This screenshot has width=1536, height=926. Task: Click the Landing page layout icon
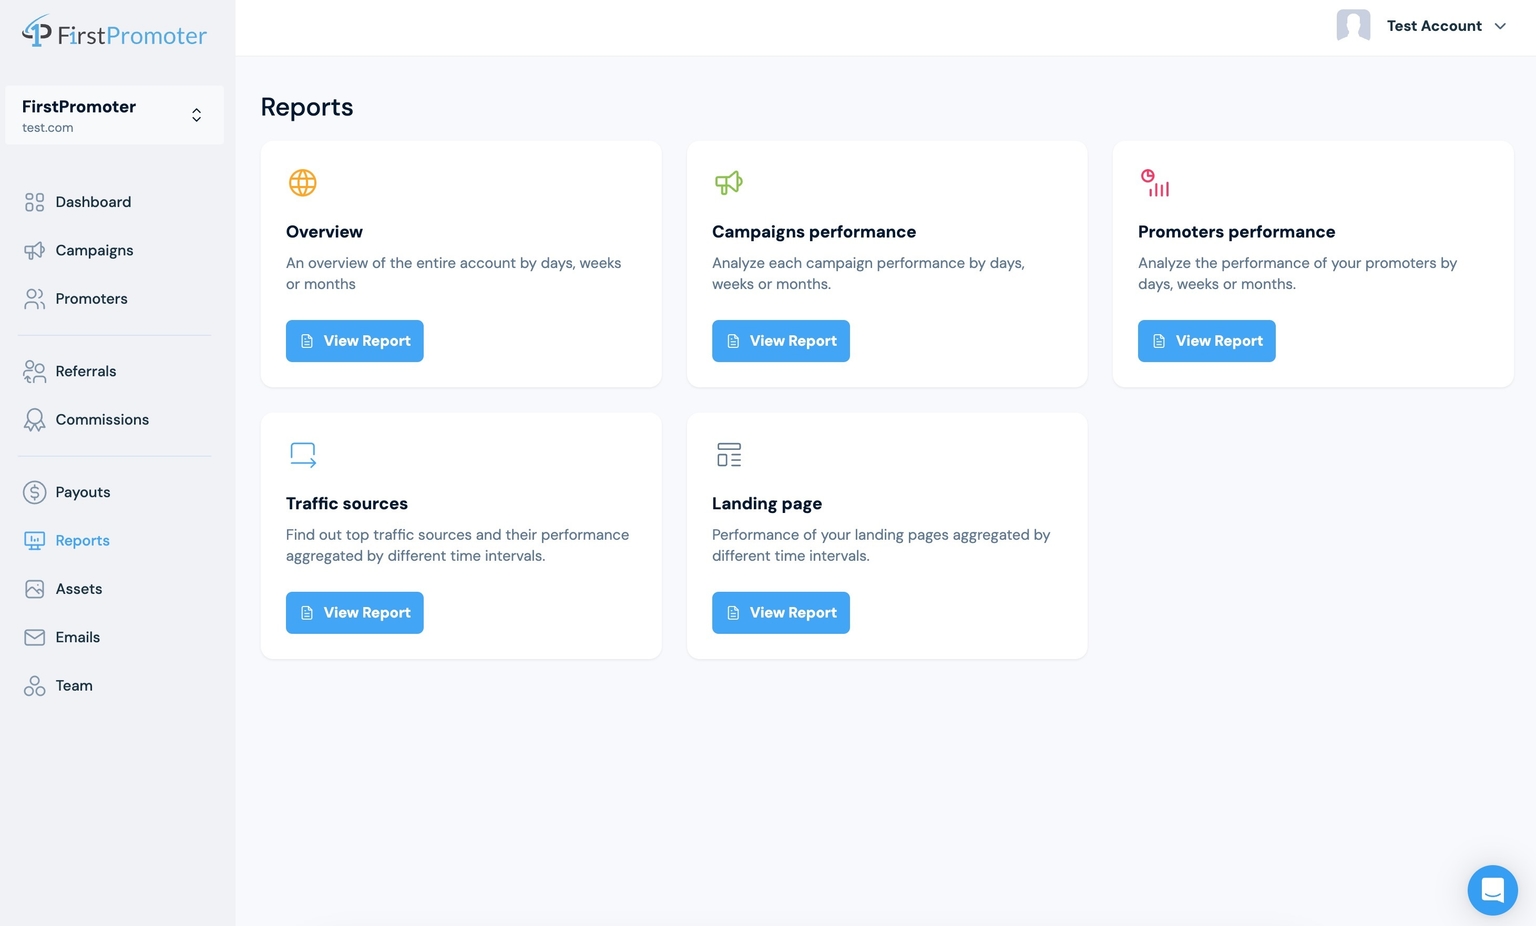coord(729,455)
